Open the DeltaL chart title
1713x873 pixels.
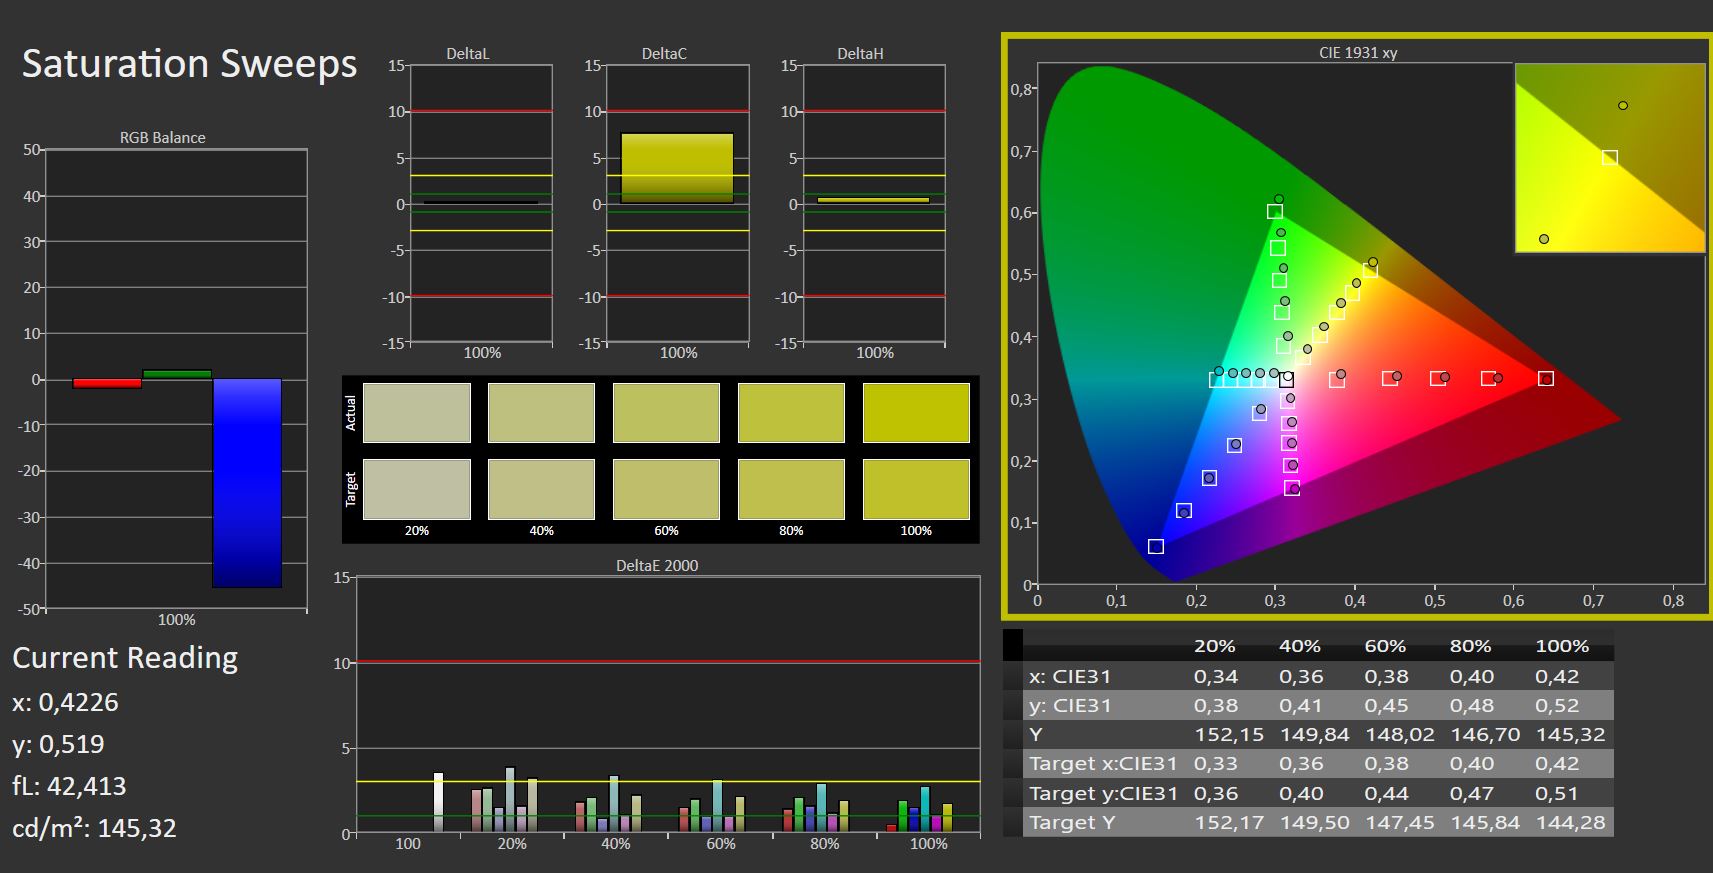467,54
